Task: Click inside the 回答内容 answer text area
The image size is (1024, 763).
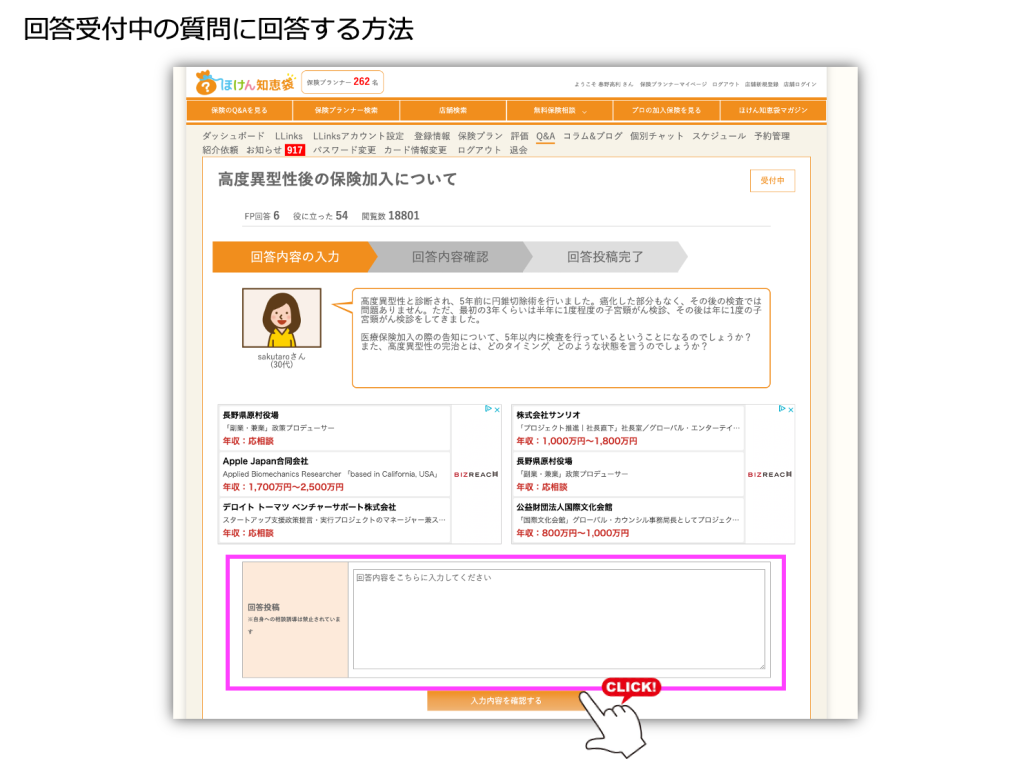Action: pos(559,619)
